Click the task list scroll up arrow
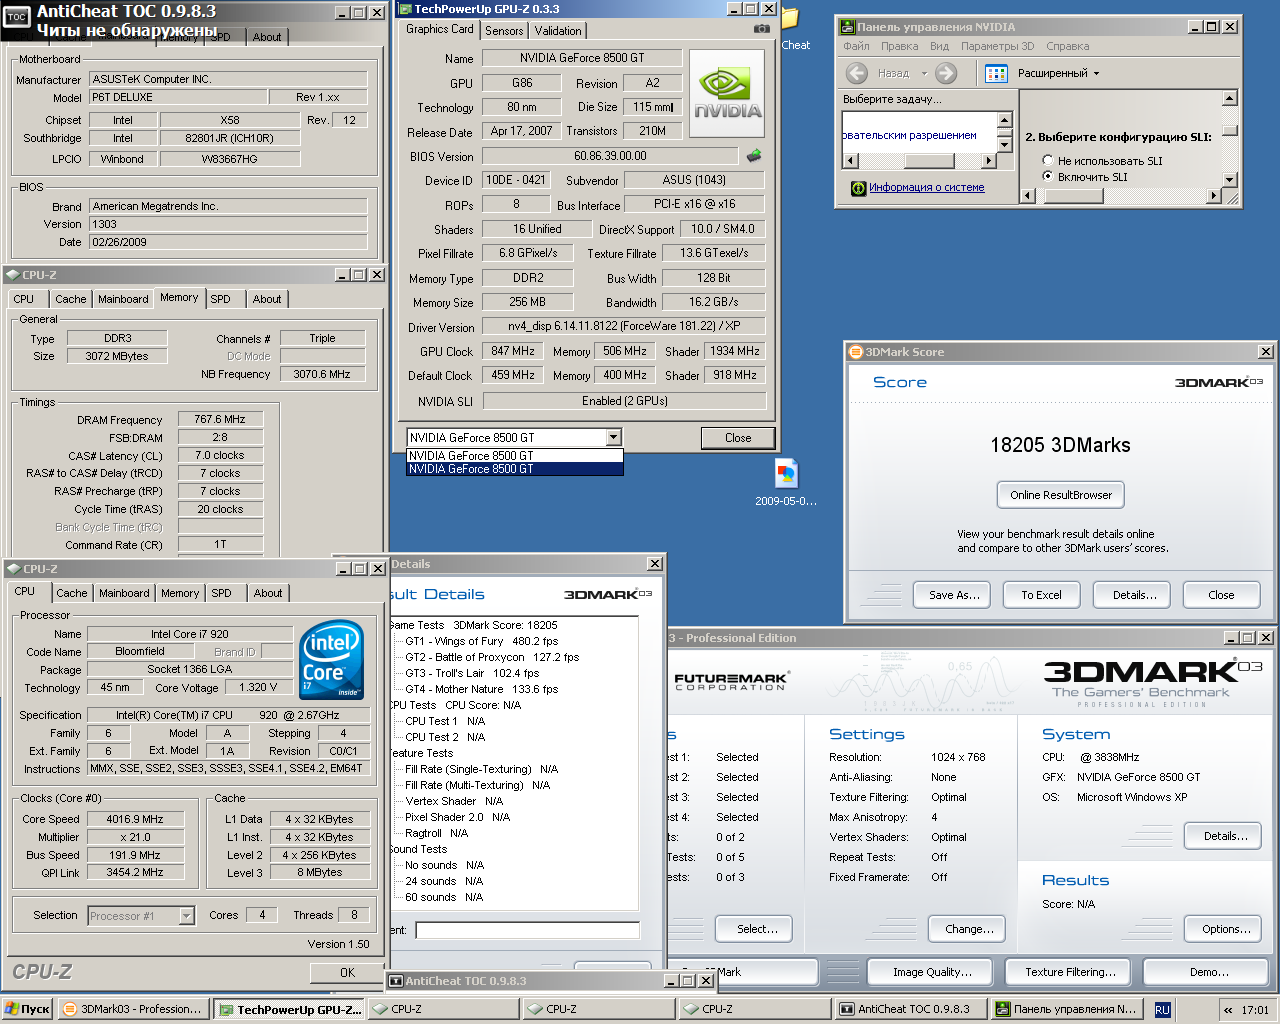The width and height of the screenshot is (1280, 1024). pos(1005,120)
